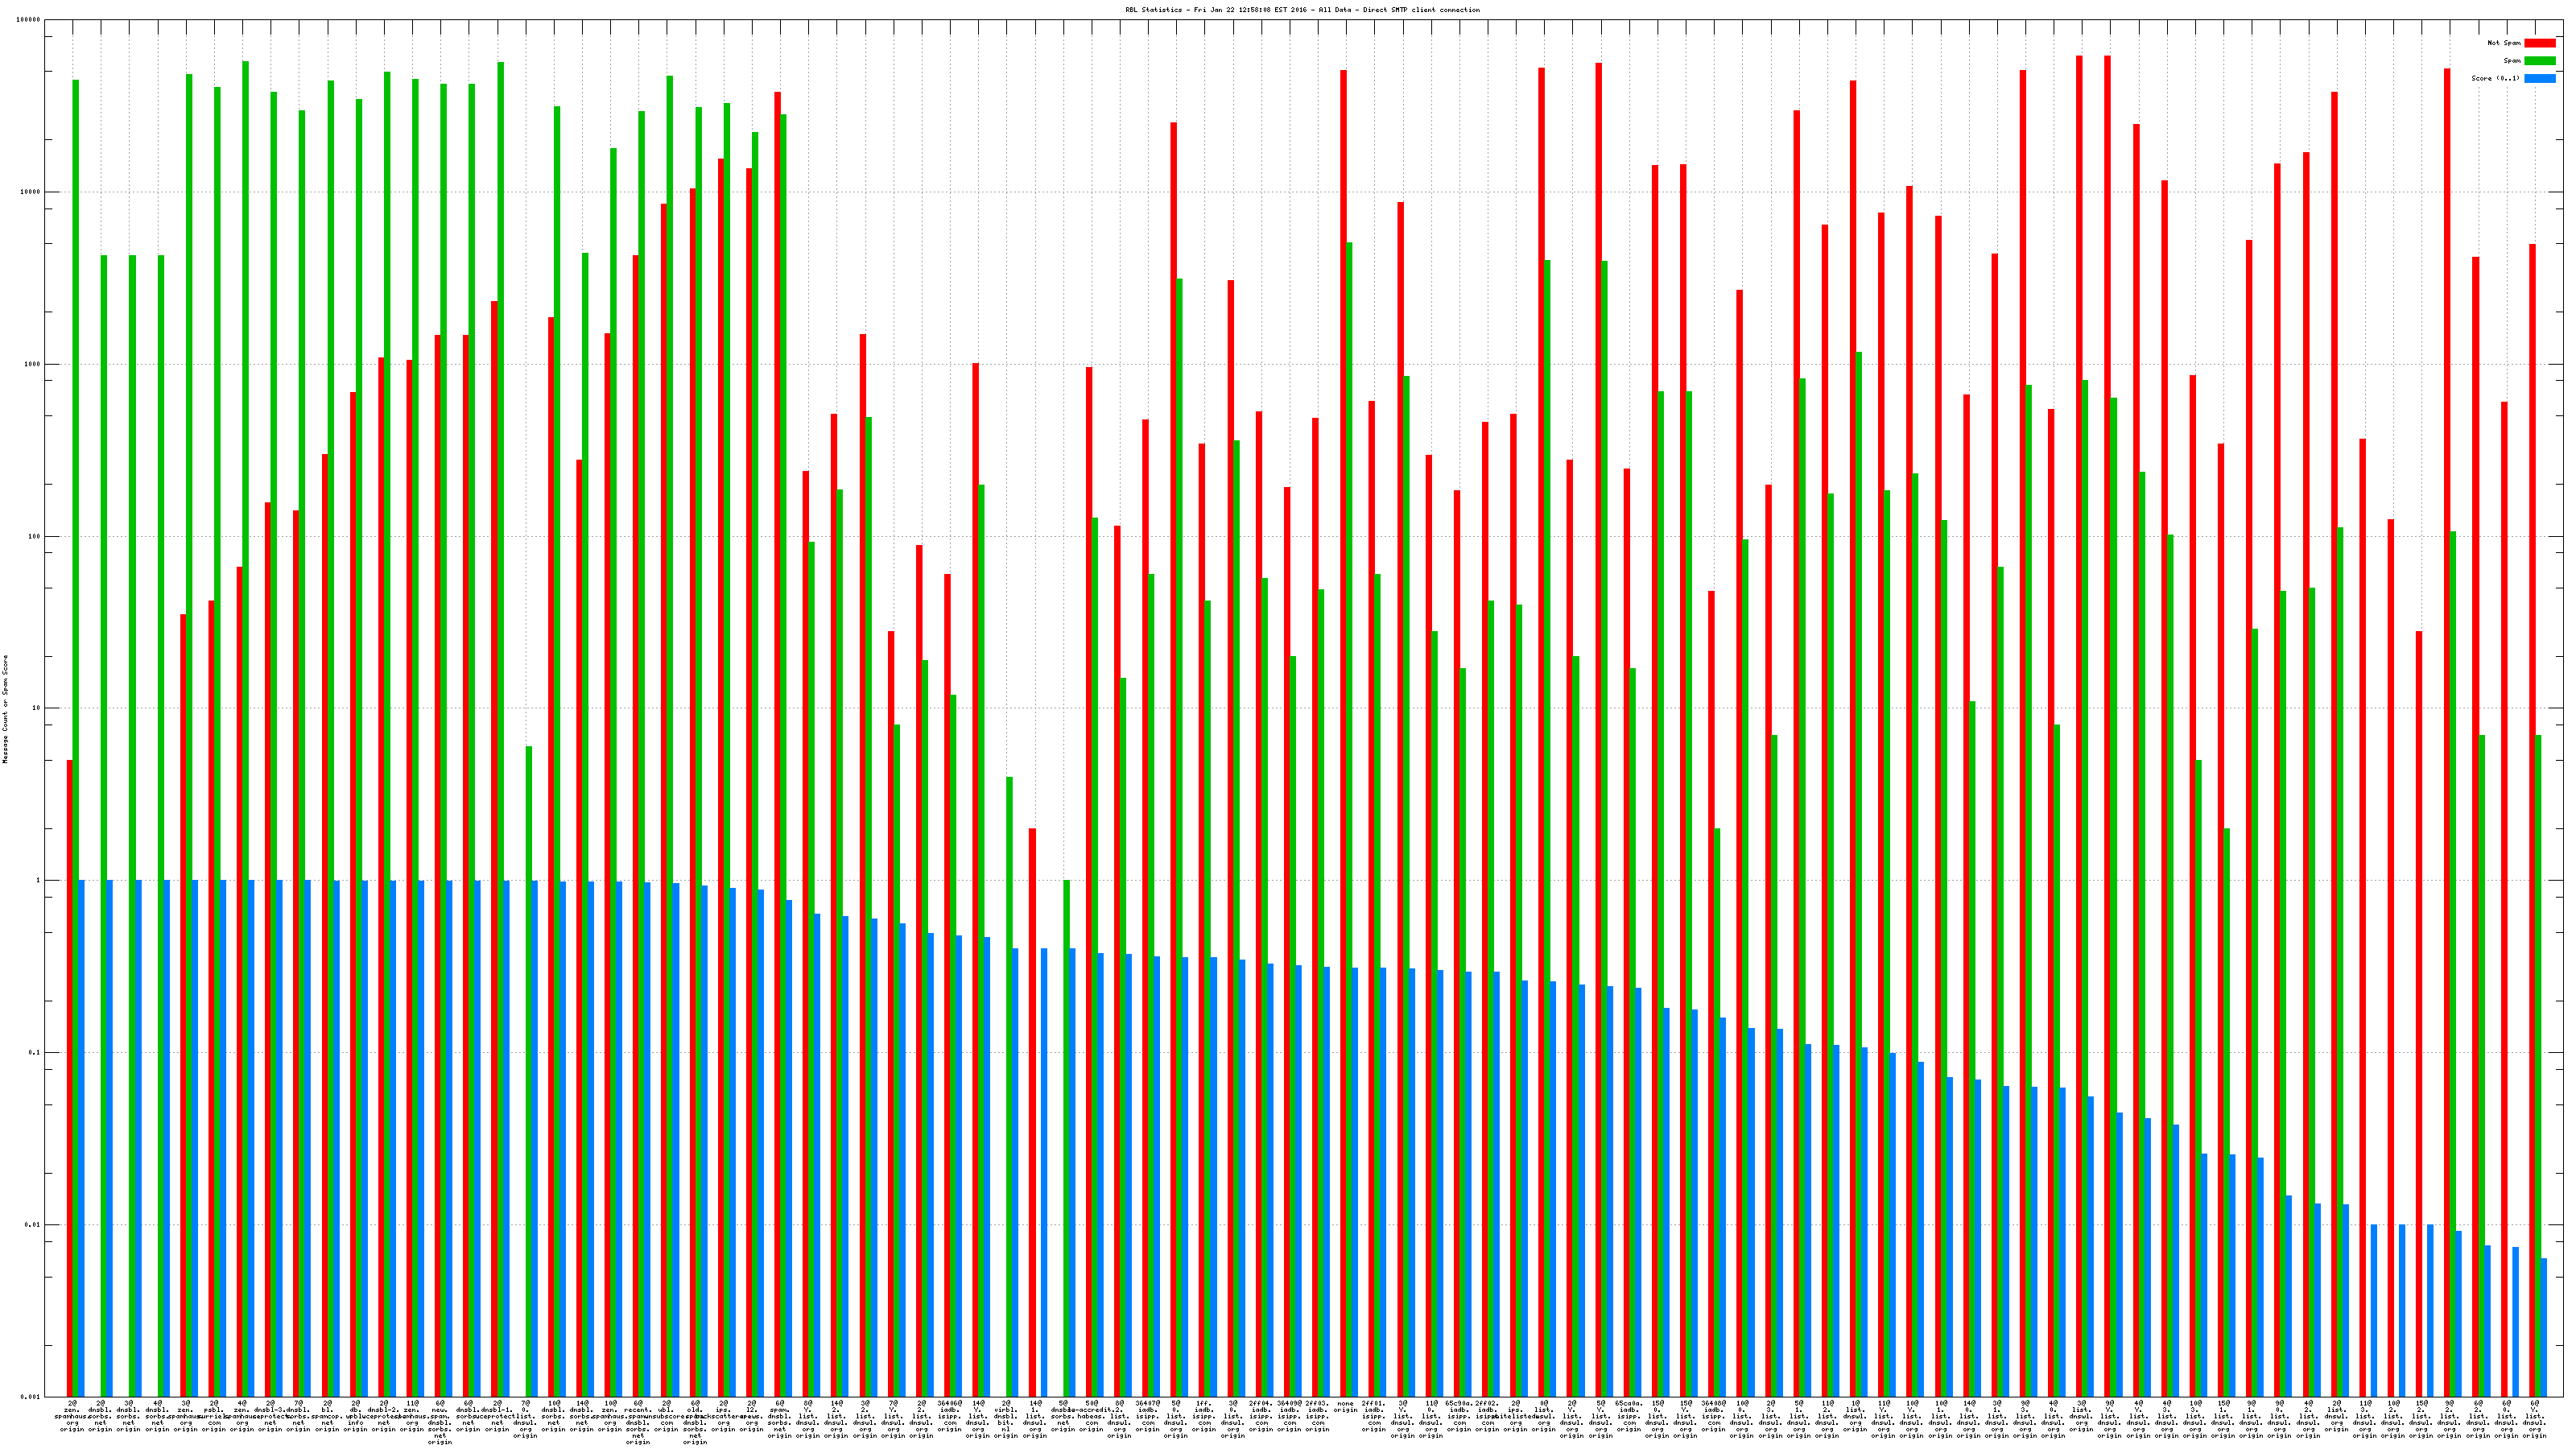
Task: Click the 0.001 y-axis tick label
Action: [31, 1396]
